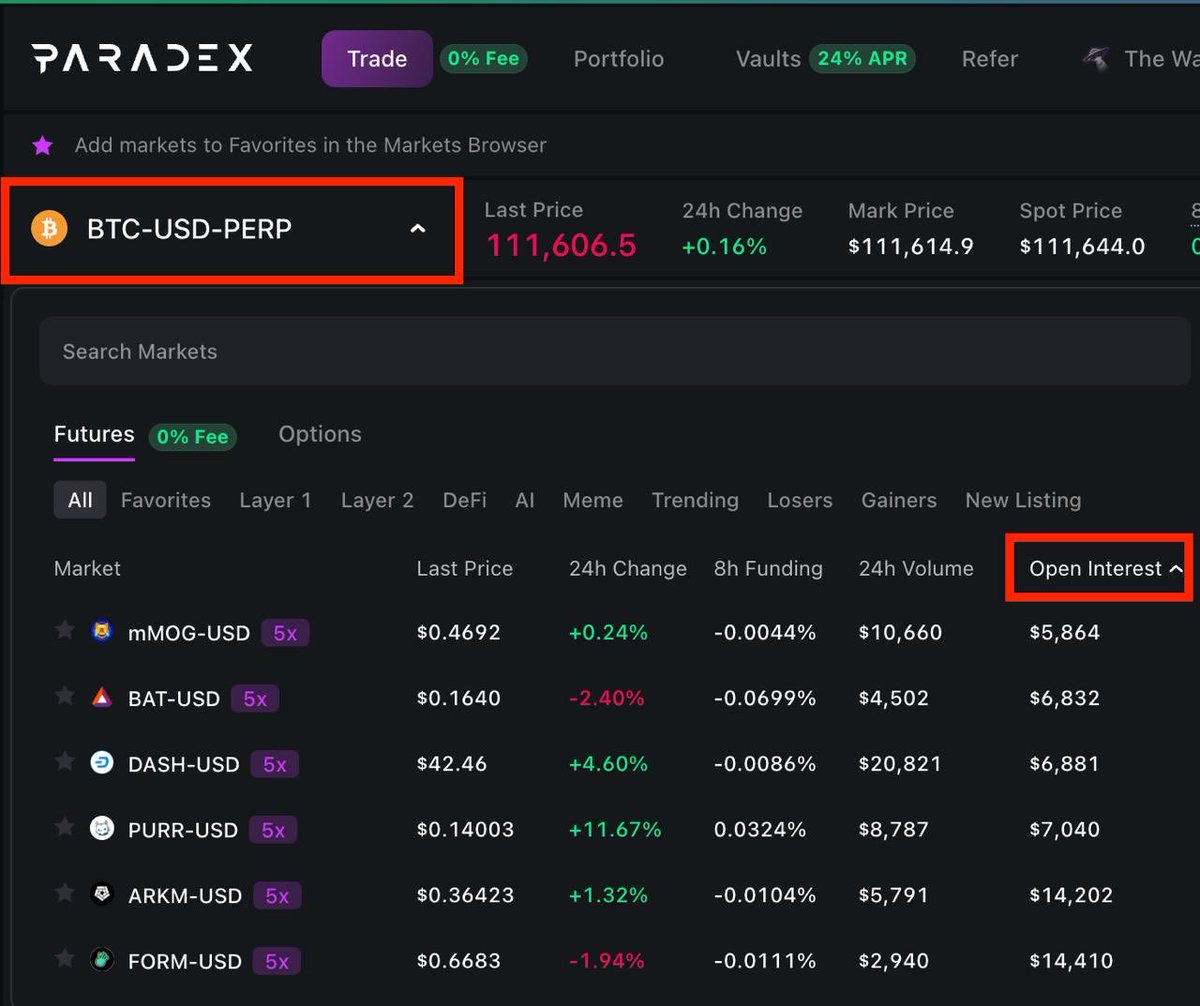Filter markets by DeFi
Viewport: 1200px width, 1006px height.
point(465,500)
